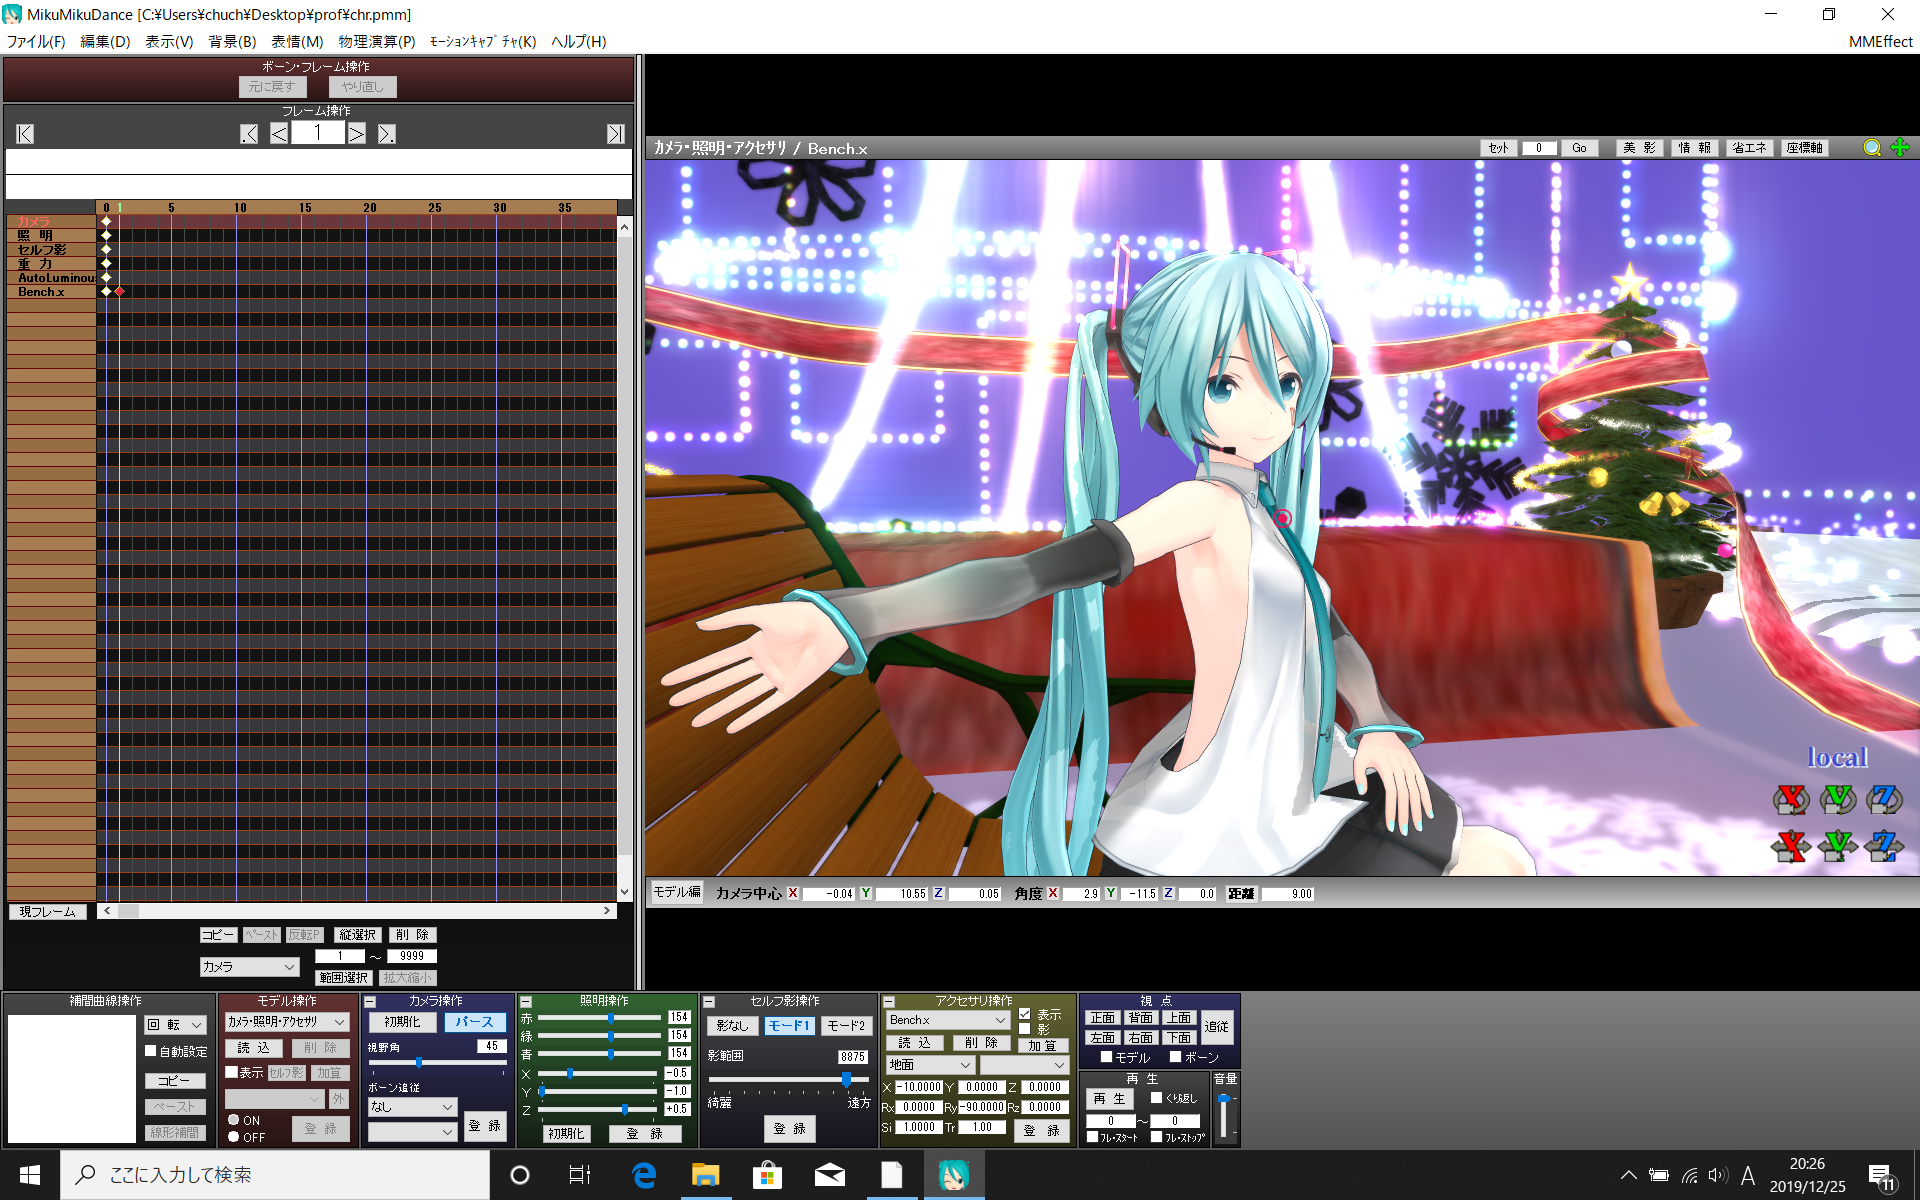Viewport: 1920px width, 1200px height.
Task: Click the 再生 play button
Action: [x=1109, y=1099]
